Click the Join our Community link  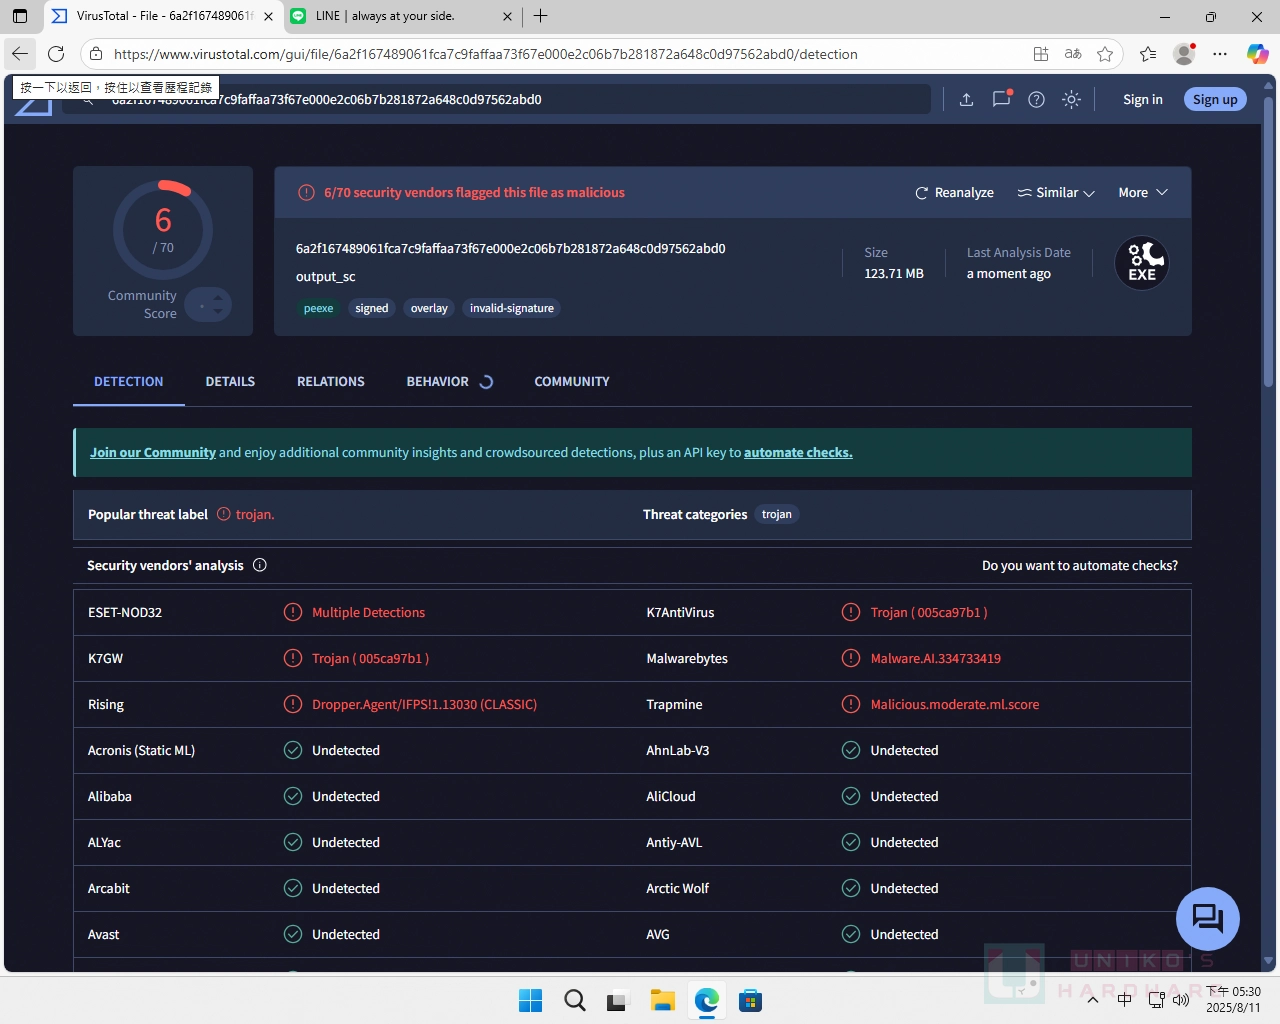pyautogui.click(x=153, y=452)
